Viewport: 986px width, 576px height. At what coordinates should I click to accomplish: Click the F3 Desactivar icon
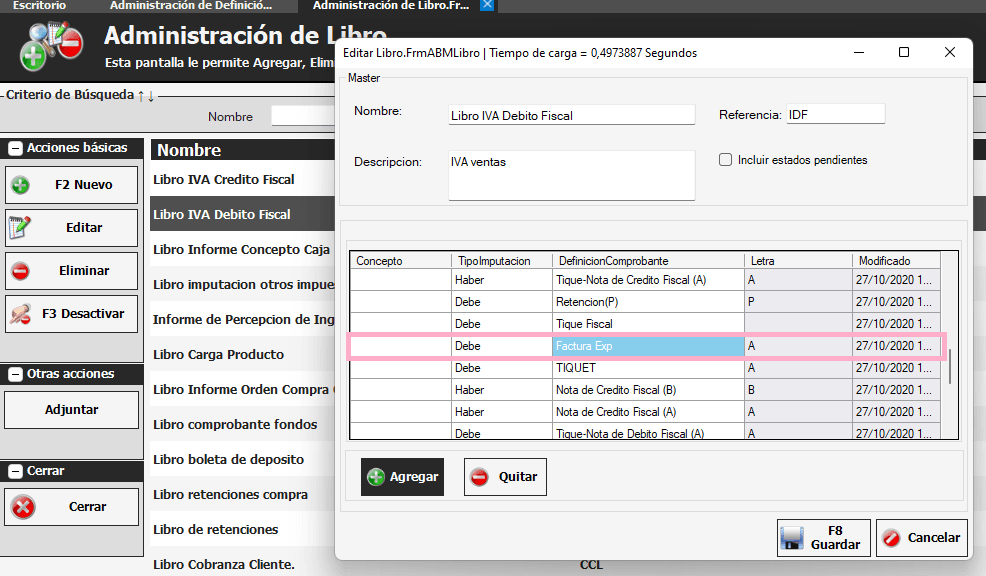coord(21,314)
